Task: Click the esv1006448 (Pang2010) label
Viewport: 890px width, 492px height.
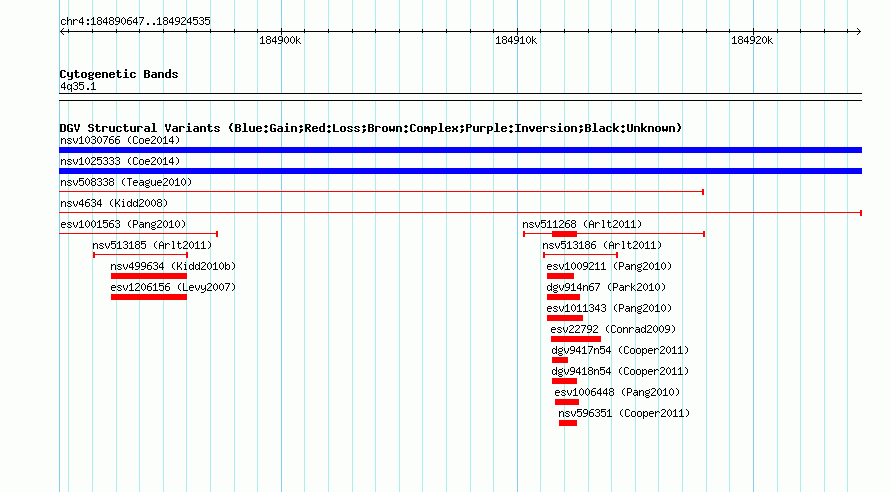Action: (617, 392)
